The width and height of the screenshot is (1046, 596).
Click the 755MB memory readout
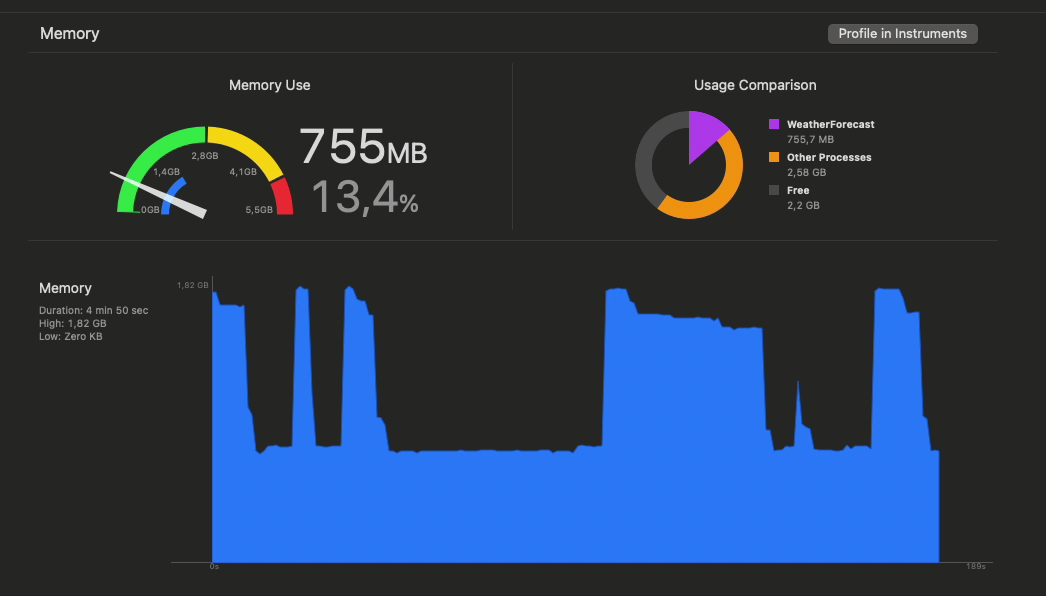click(364, 148)
